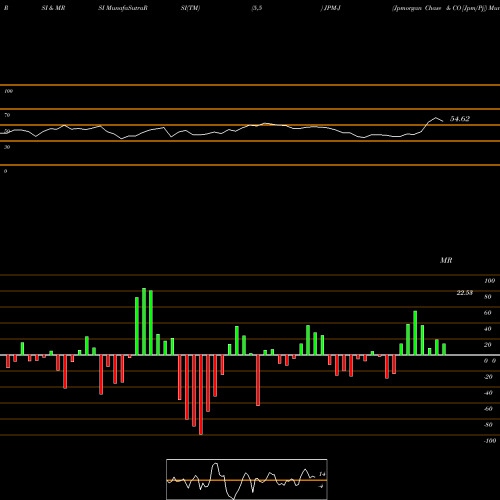Click the 80 label on the MR axis
This screenshot has height=500, width=500.
tap(488, 297)
